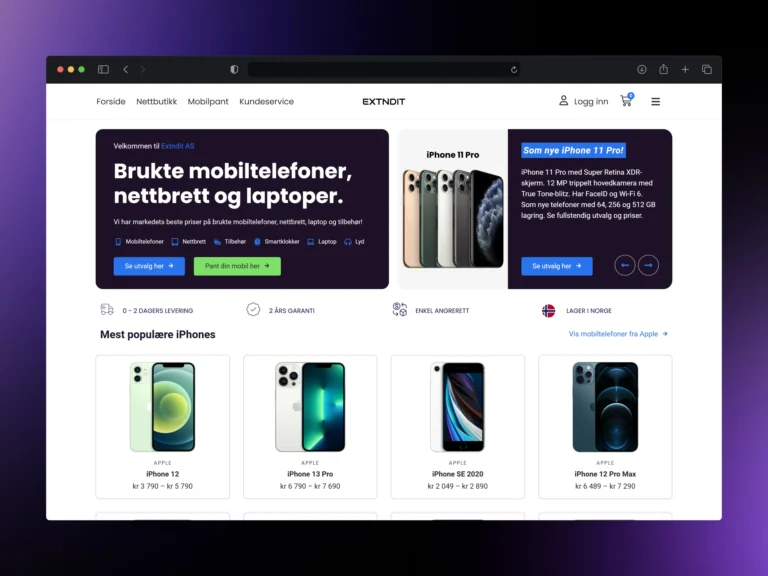Open the Mobilpant menu item
The image size is (768, 576).
(x=208, y=101)
